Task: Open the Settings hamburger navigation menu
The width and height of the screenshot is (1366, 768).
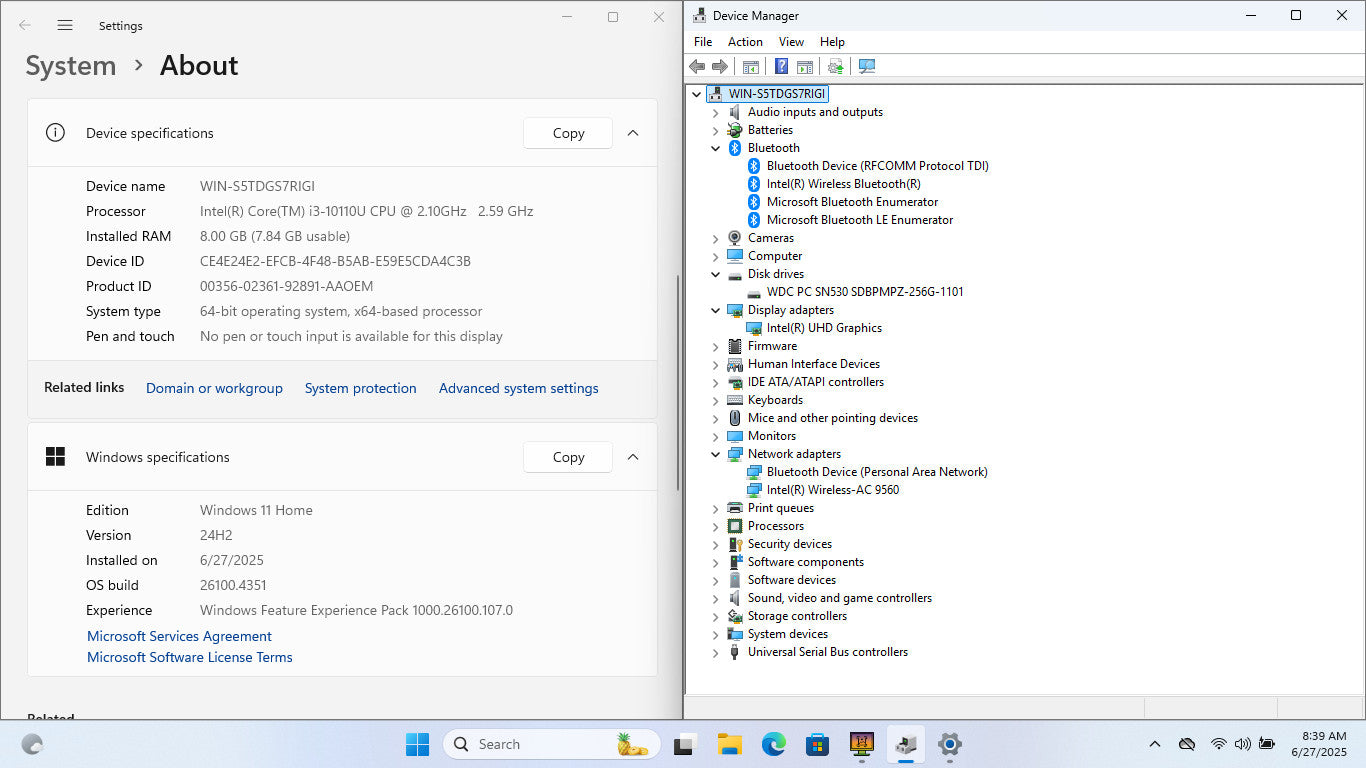Action: tap(65, 25)
